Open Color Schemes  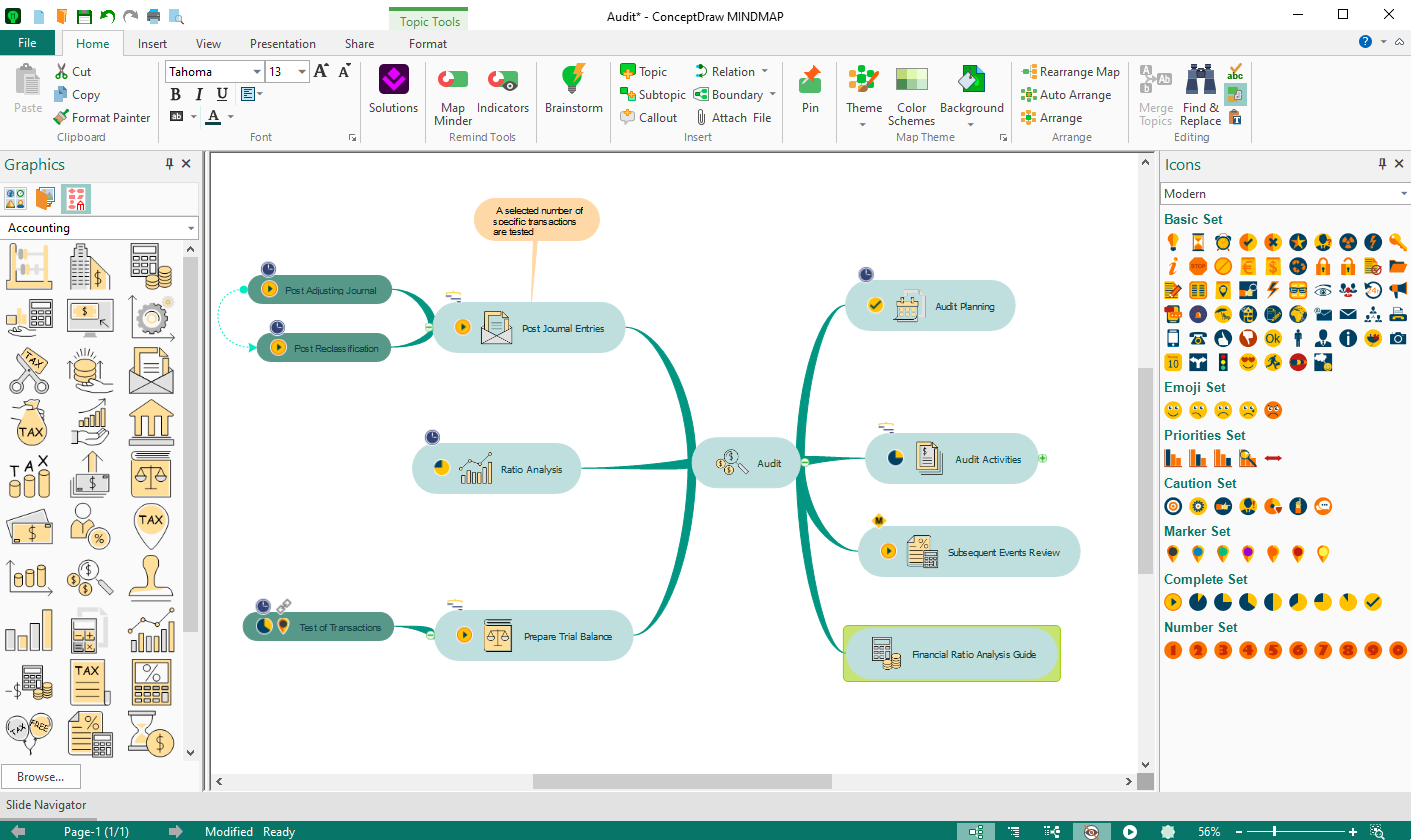click(911, 96)
